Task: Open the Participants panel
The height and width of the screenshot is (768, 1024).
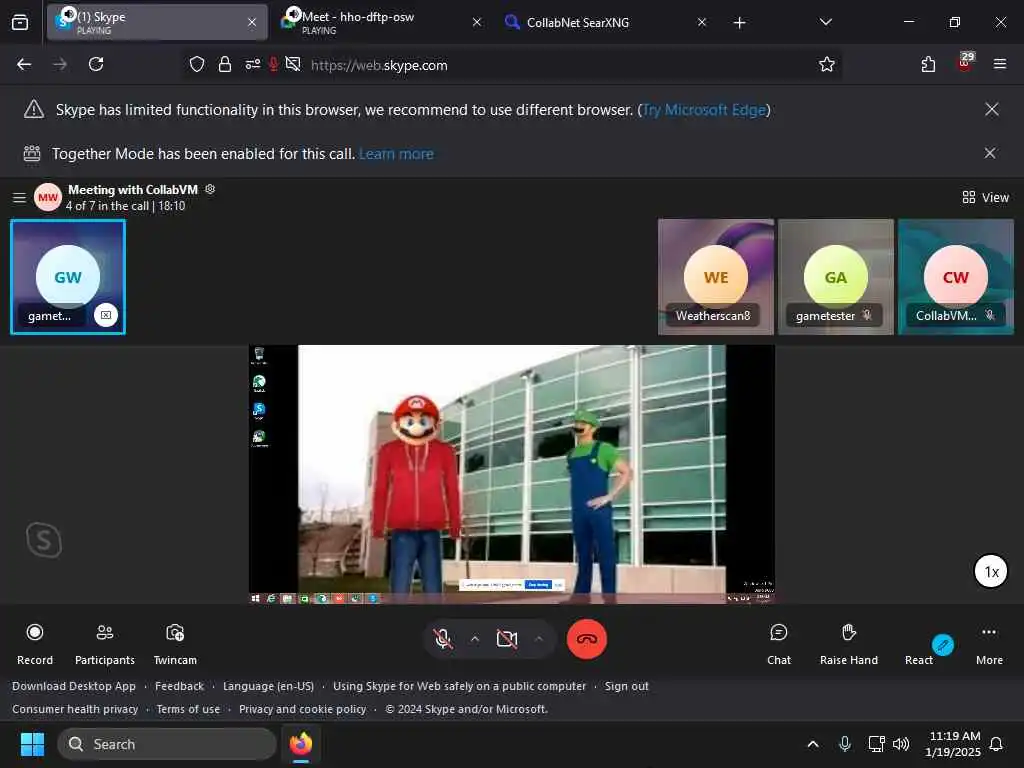Action: point(104,643)
